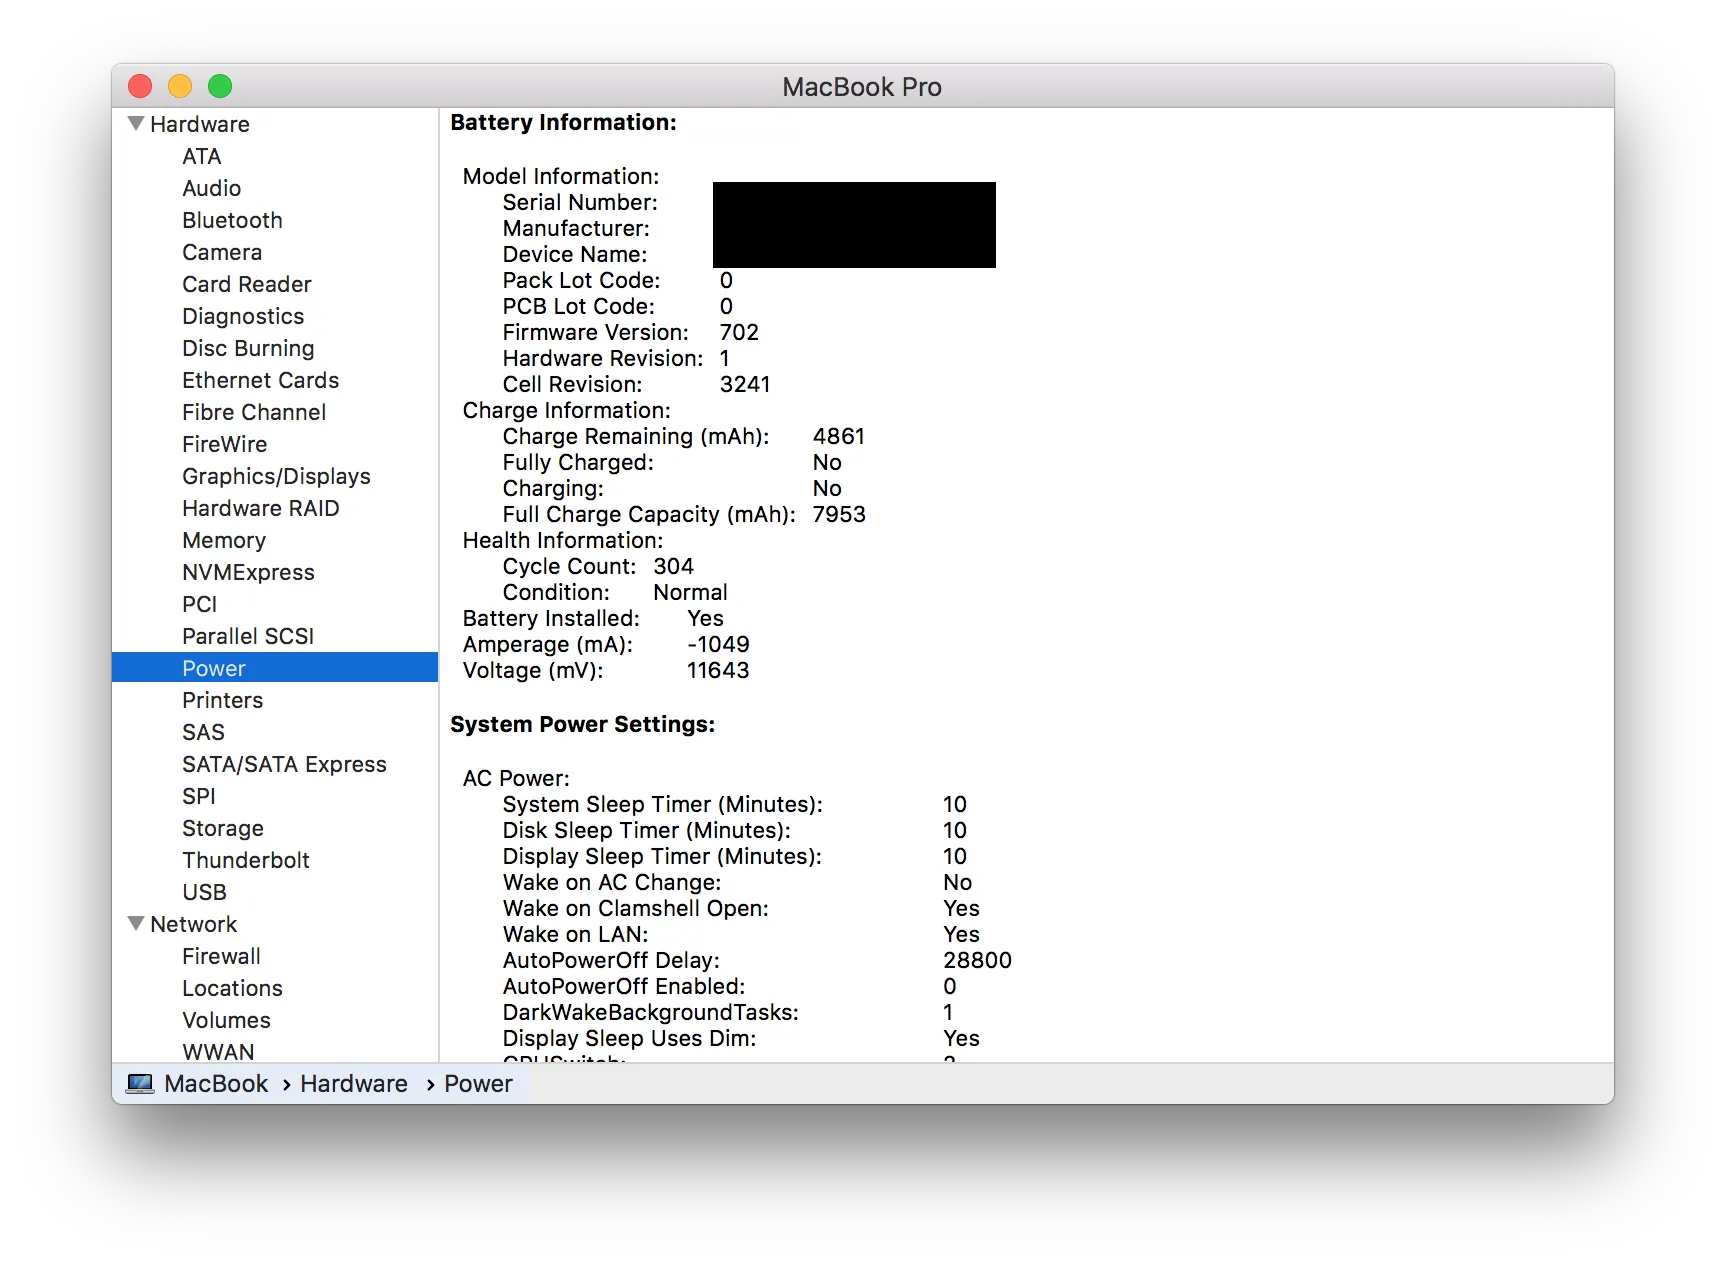Click the Network category label

pos(194,924)
